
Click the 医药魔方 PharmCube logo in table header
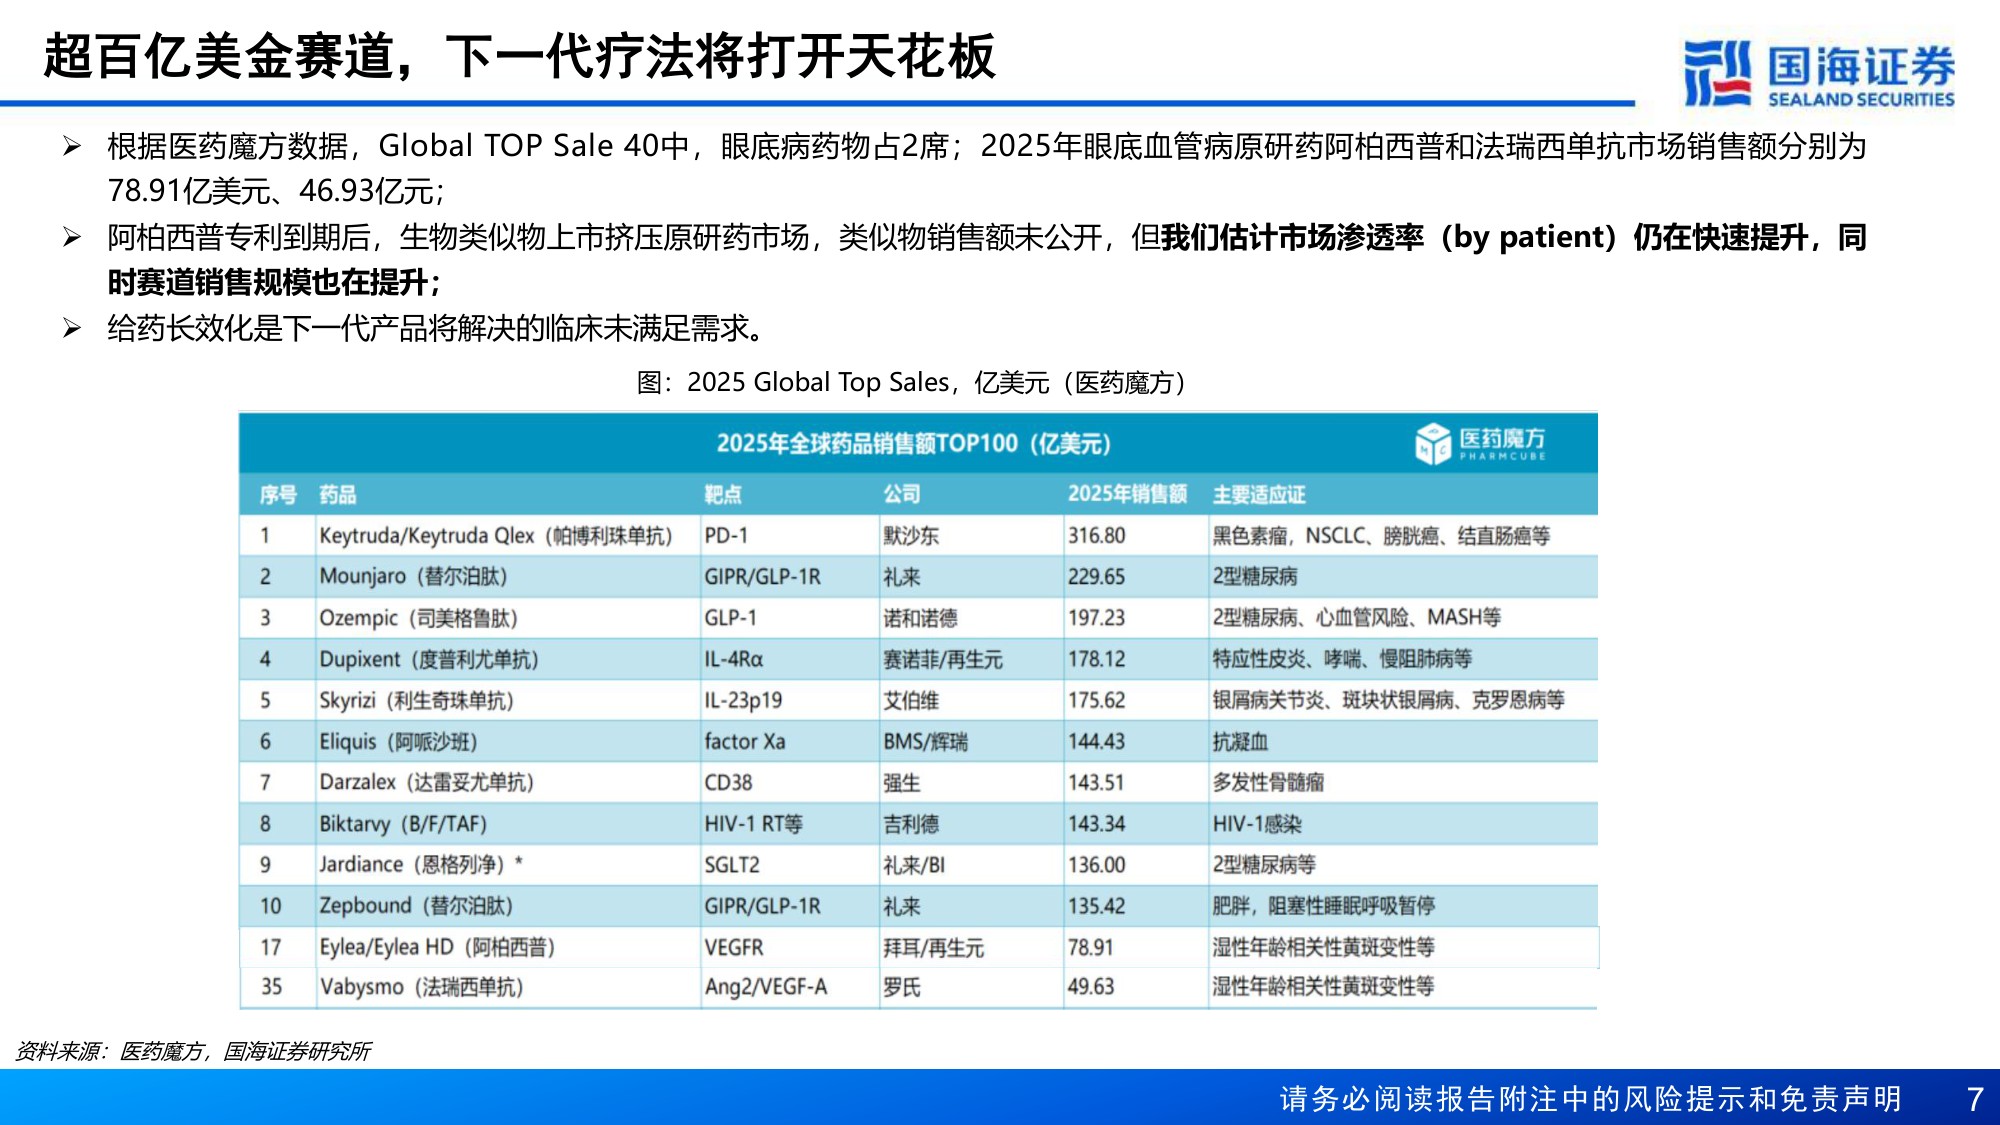click(1480, 443)
